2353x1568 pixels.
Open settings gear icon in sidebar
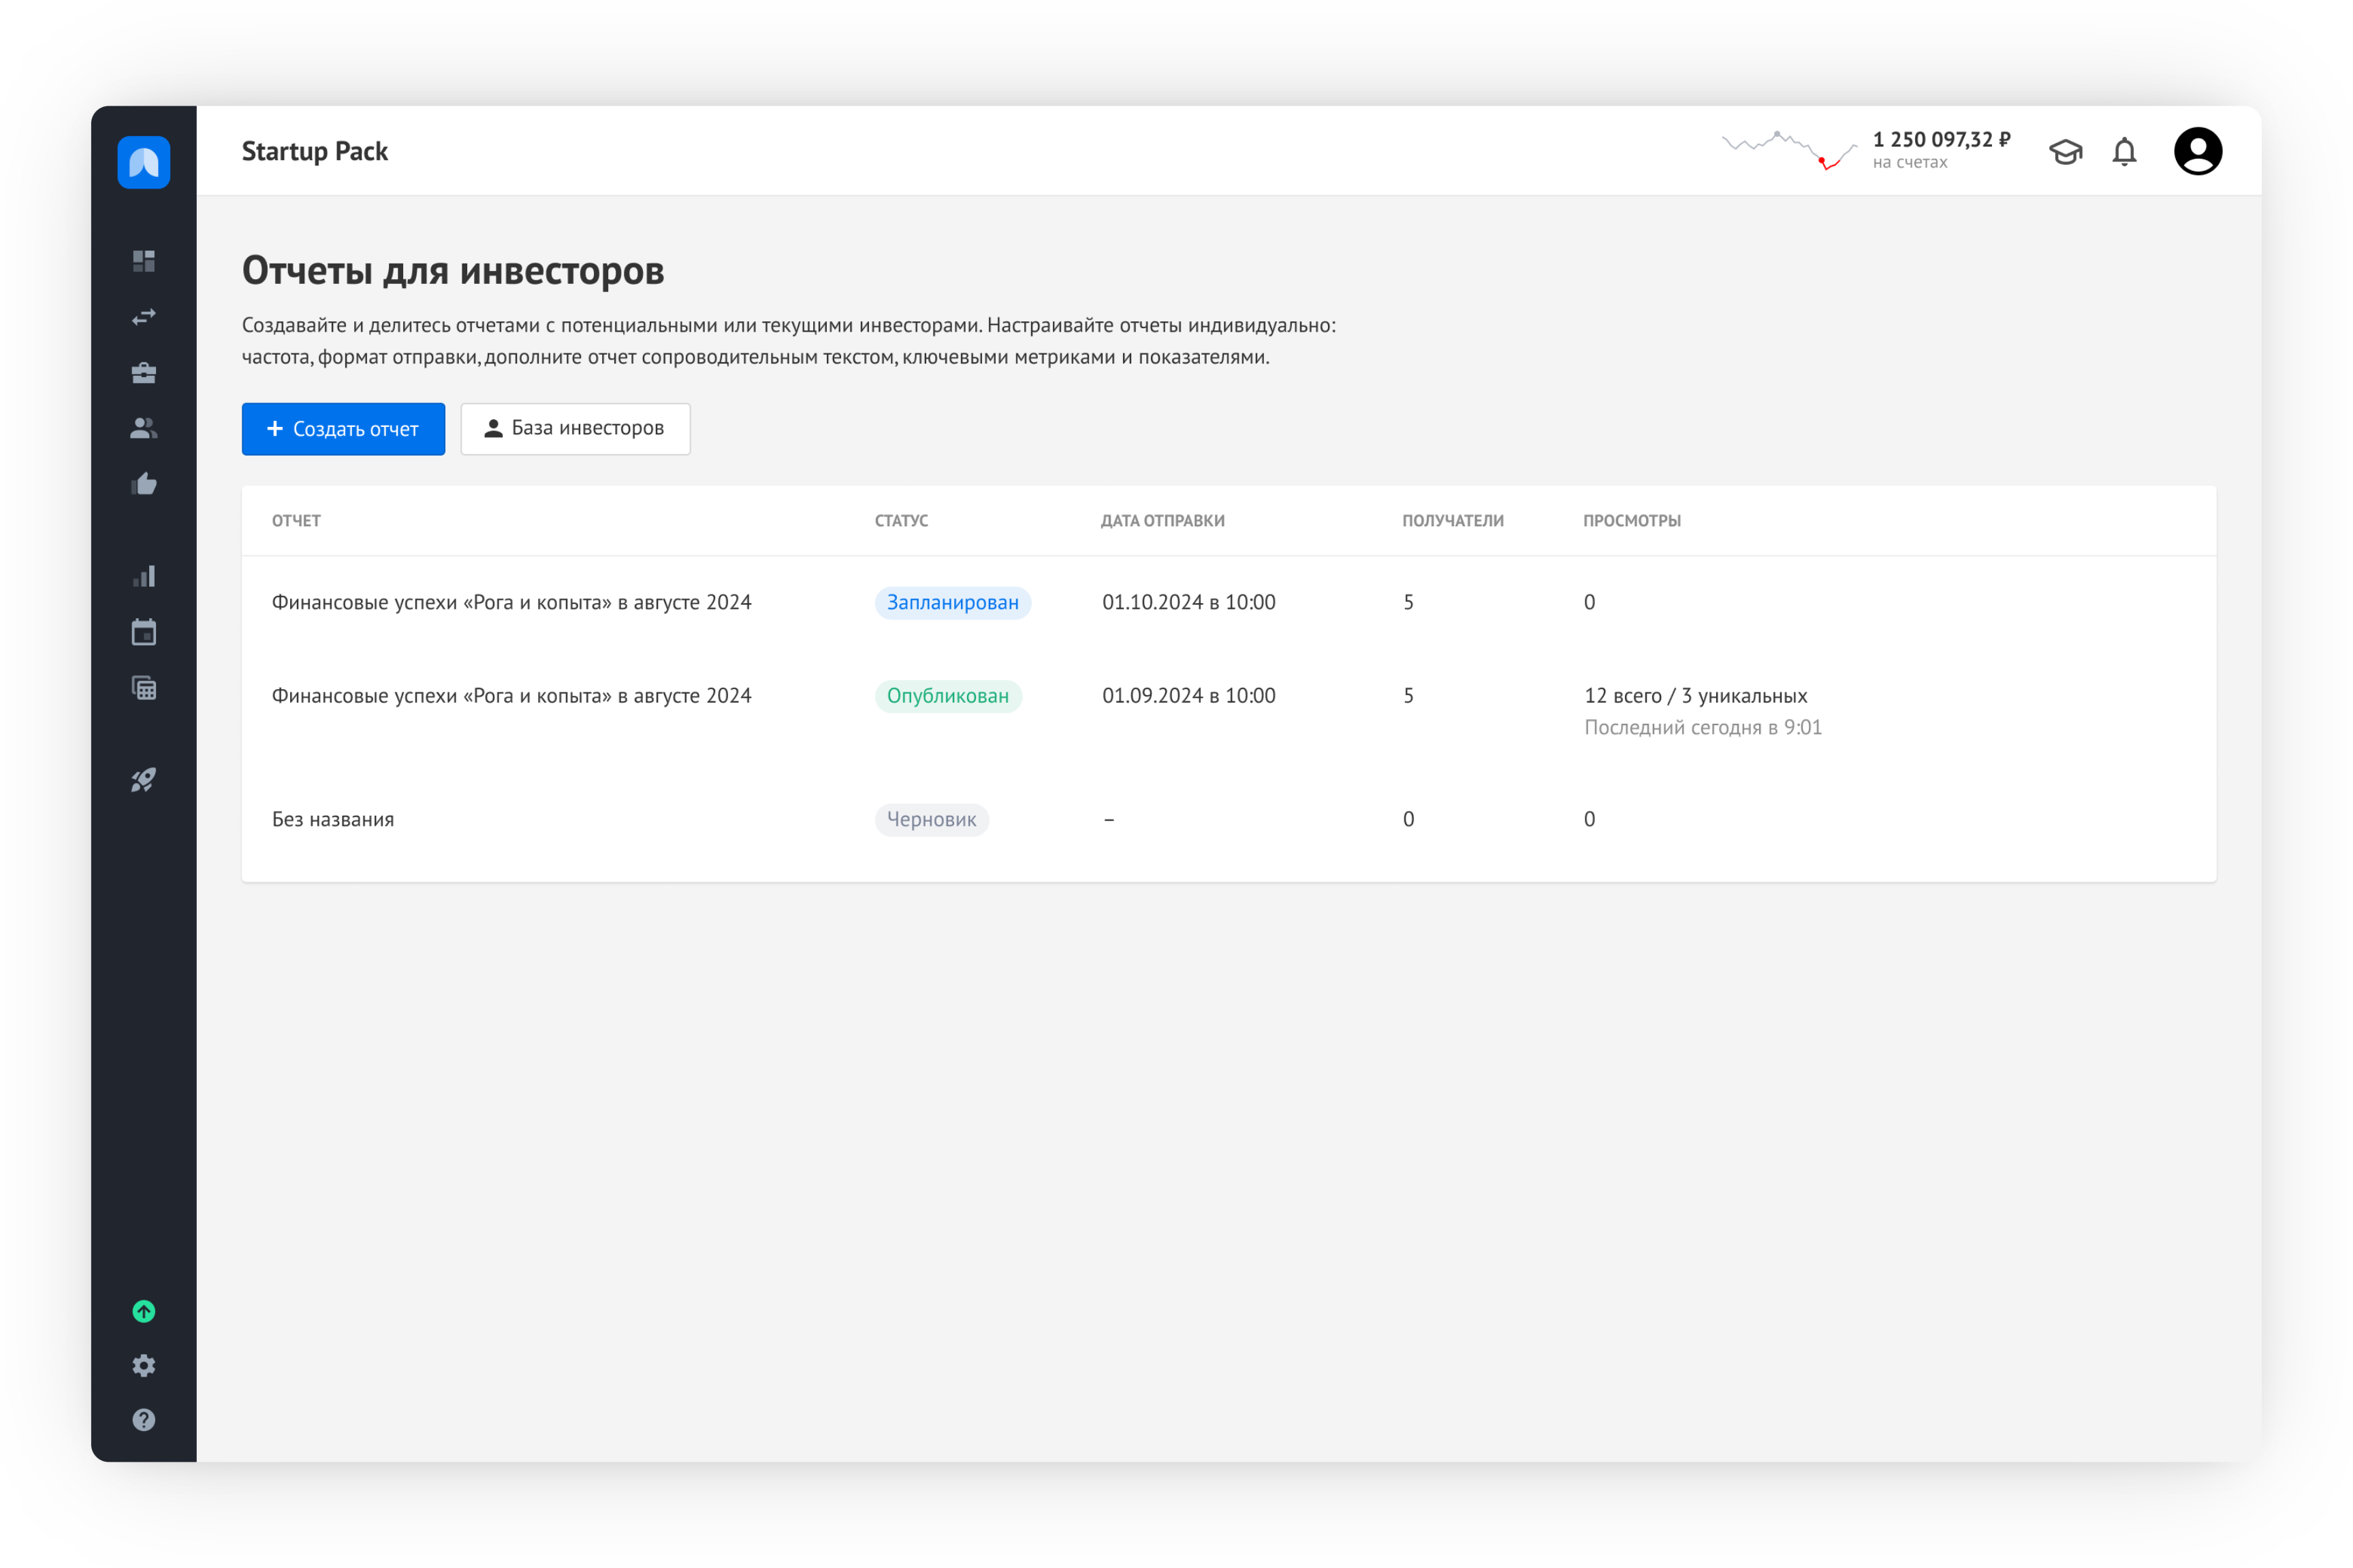pos(144,1366)
